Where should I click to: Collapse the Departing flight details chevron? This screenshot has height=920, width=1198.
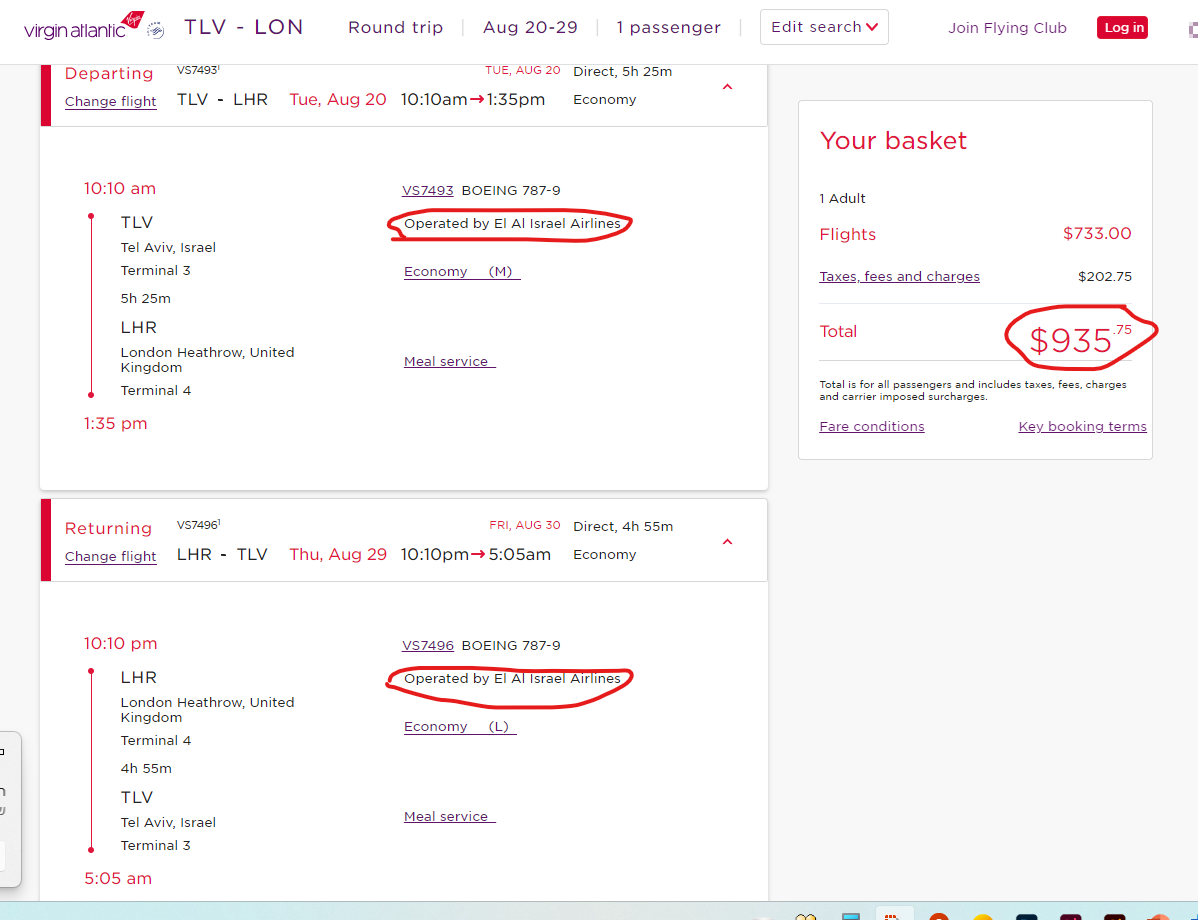(727, 86)
